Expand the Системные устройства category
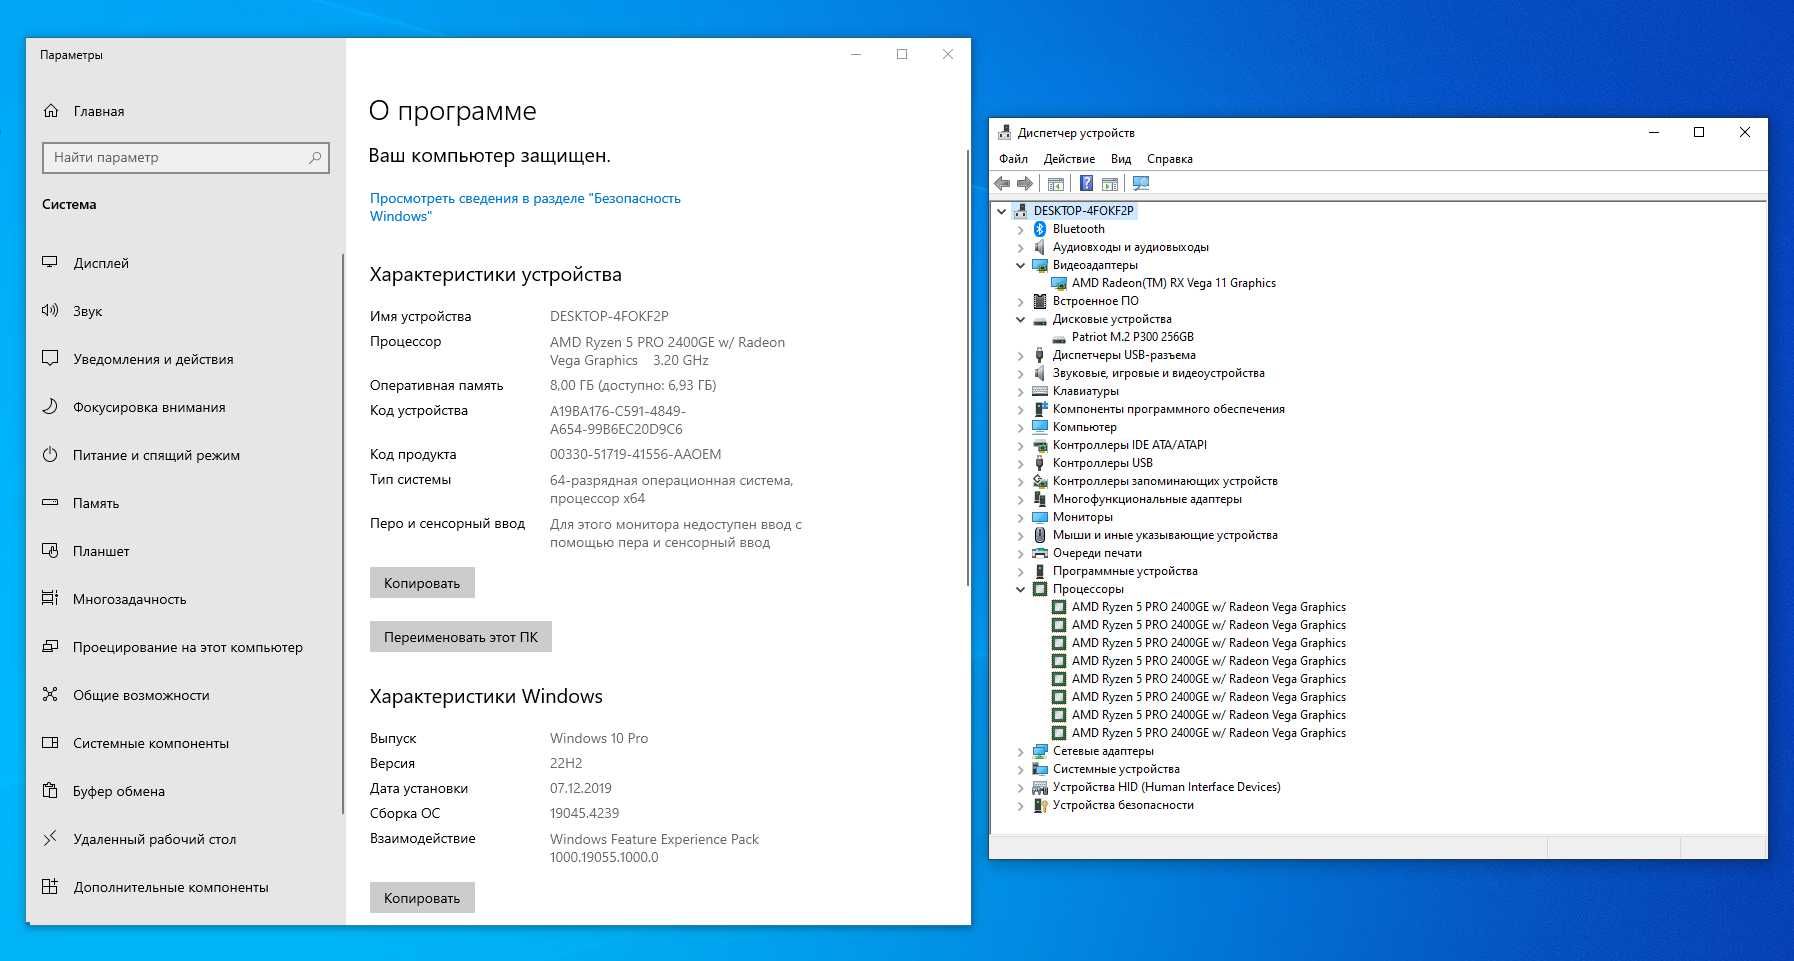This screenshot has height=961, width=1794. (1020, 769)
